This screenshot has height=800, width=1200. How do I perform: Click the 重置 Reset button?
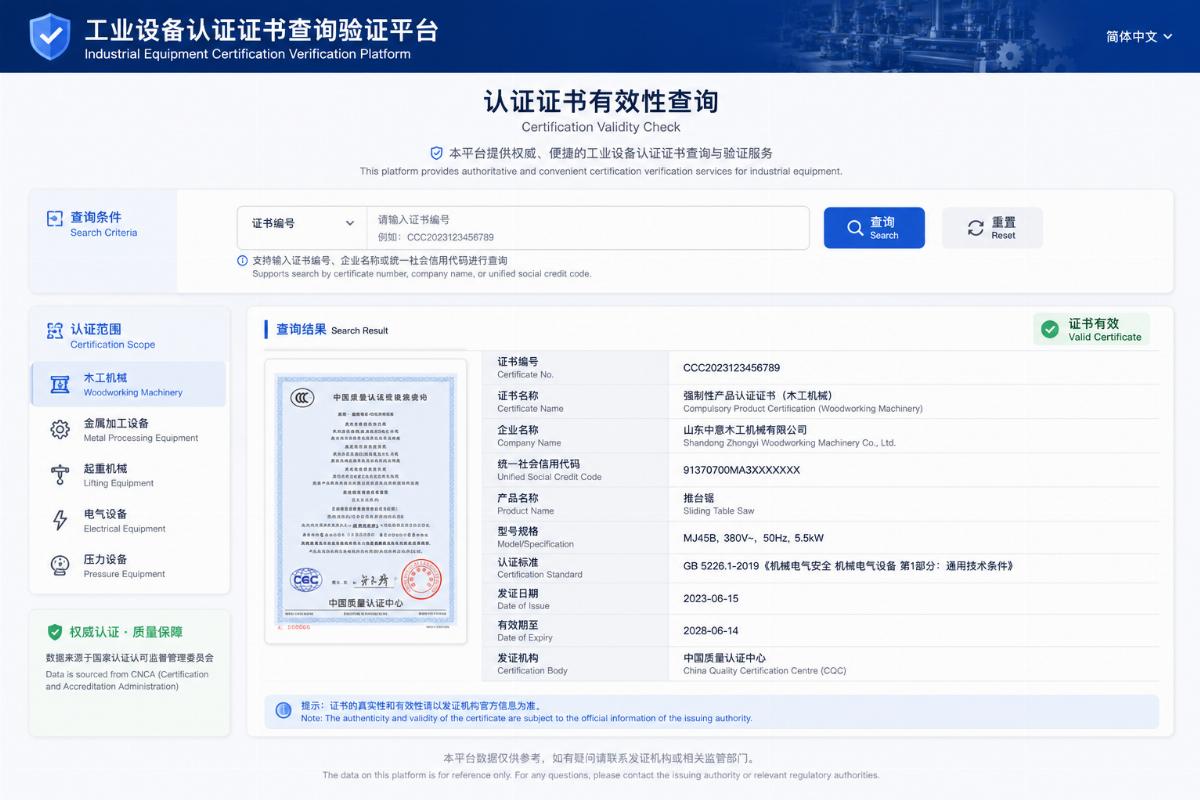992,228
